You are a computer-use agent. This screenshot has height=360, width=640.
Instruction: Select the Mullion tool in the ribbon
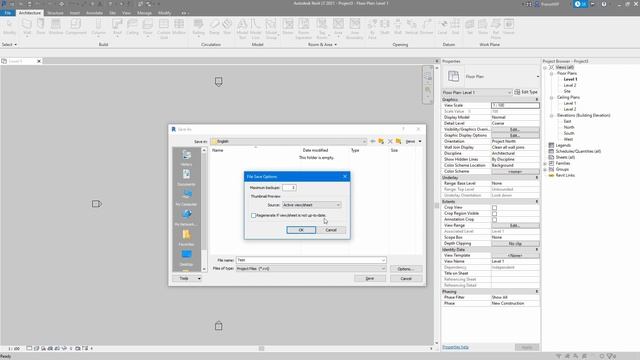(x=179, y=27)
